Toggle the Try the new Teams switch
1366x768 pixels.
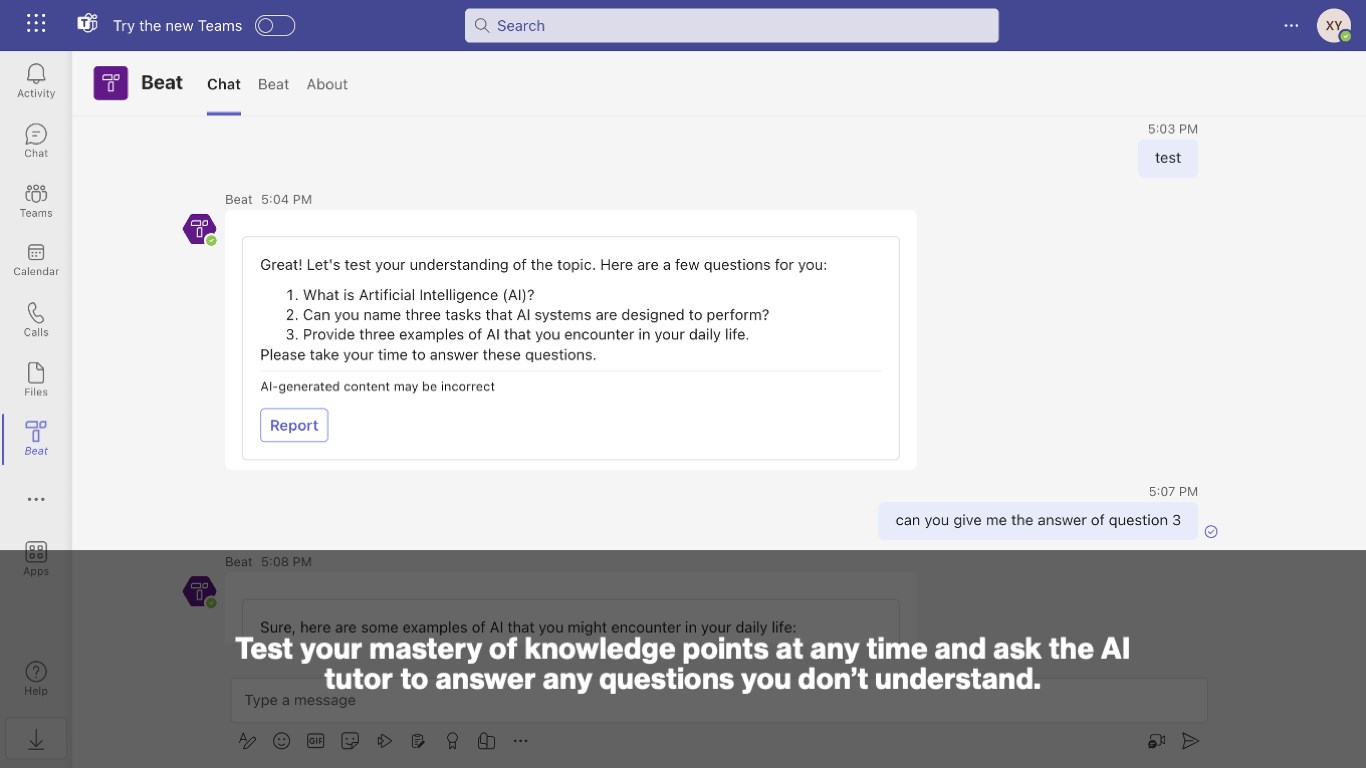point(275,26)
